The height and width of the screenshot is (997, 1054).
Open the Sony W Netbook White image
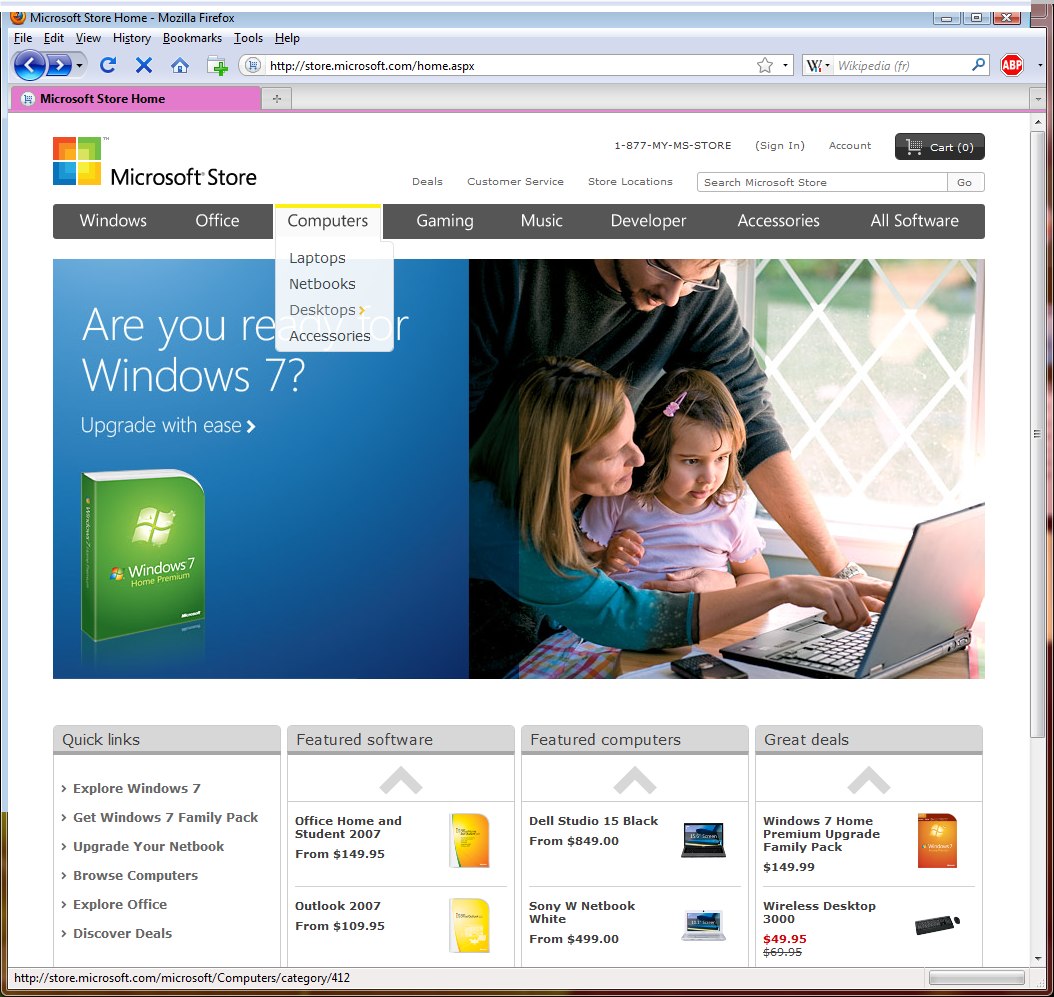pyautogui.click(x=703, y=925)
